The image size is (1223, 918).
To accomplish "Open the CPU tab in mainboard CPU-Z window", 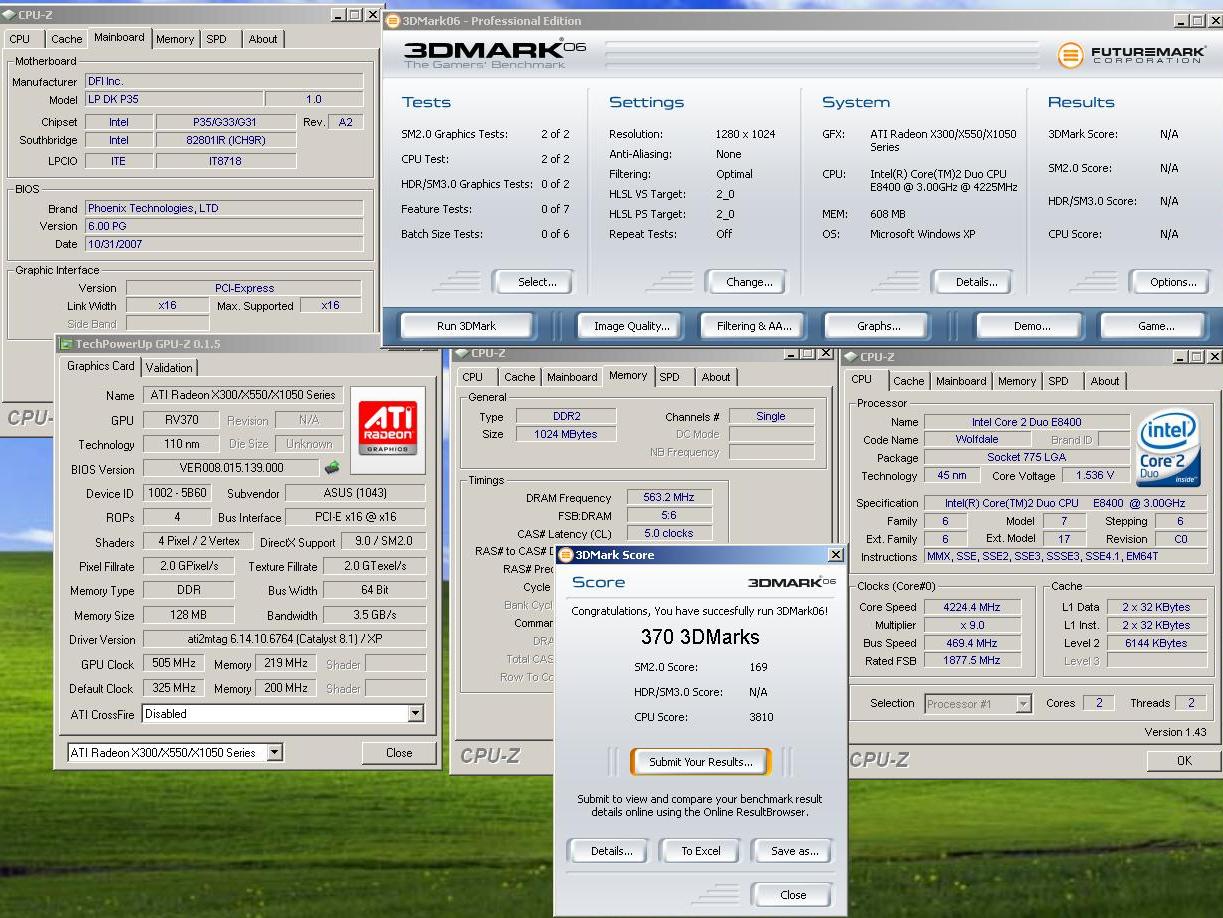I will (20, 39).
